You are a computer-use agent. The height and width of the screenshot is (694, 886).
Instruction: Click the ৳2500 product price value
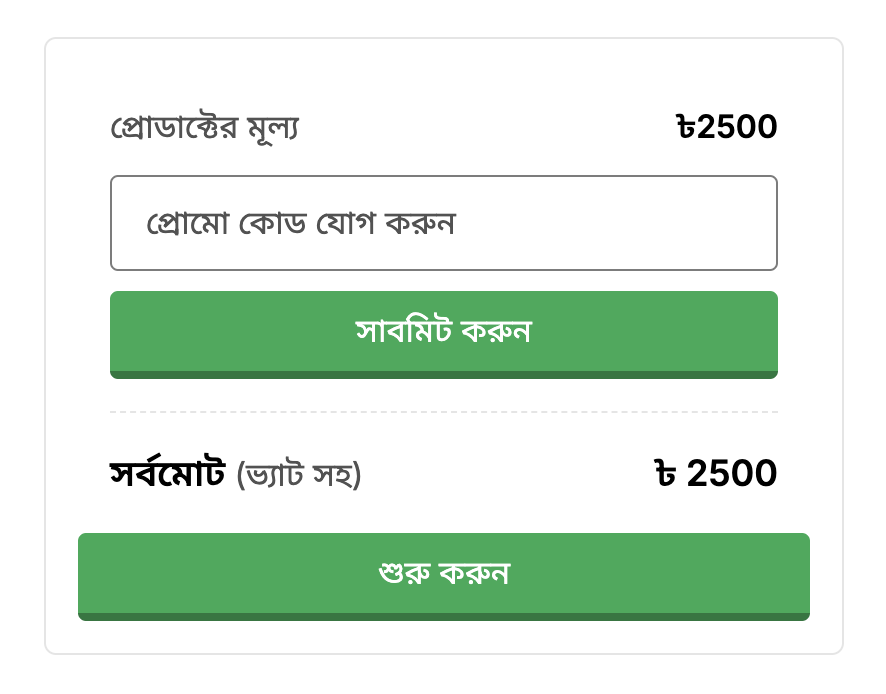[x=726, y=127]
